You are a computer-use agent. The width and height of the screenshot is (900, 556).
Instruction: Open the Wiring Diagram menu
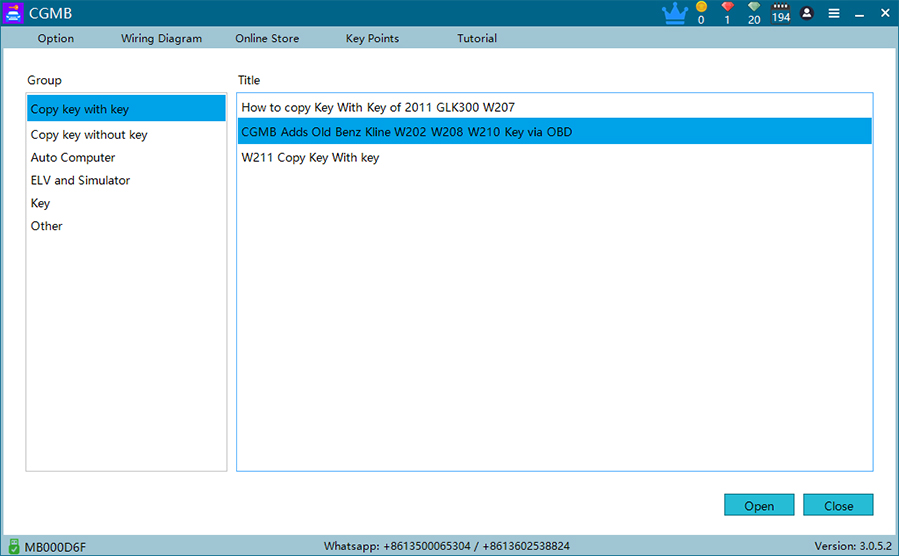pyautogui.click(x=161, y=39)
